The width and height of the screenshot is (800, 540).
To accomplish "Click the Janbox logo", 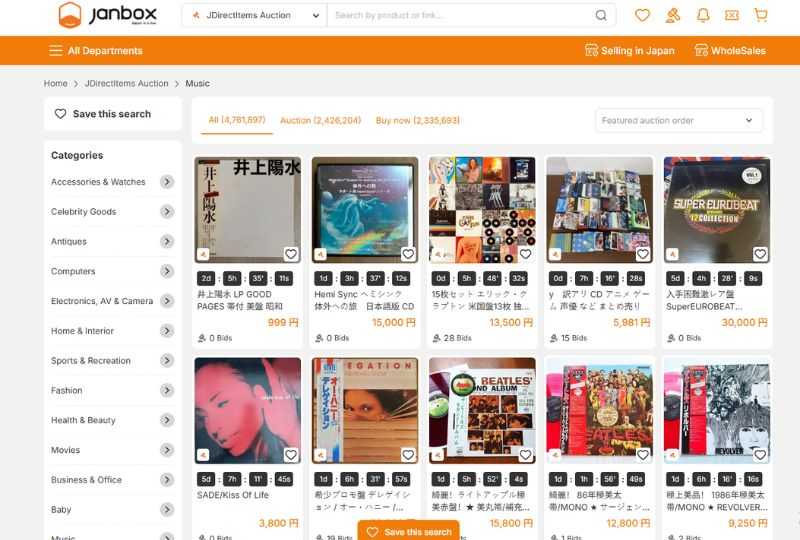I will [x=109, y=15].
